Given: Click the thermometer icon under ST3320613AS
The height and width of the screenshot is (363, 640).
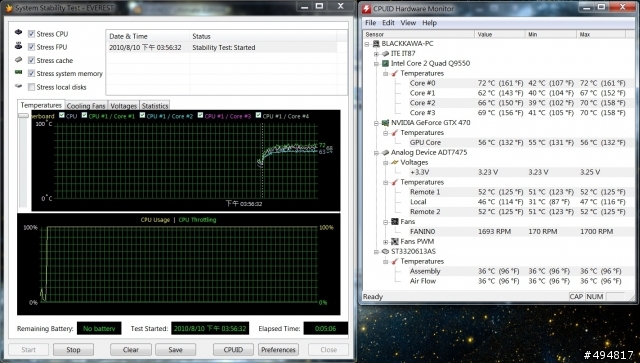Looking at the screenshot, I should [x=395, y=261].
